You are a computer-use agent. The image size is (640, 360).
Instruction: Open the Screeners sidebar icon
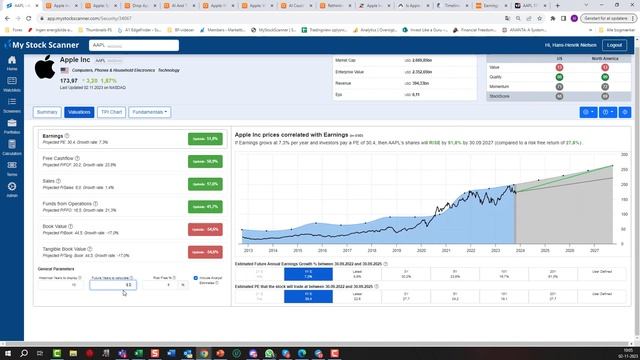(12, 105)
